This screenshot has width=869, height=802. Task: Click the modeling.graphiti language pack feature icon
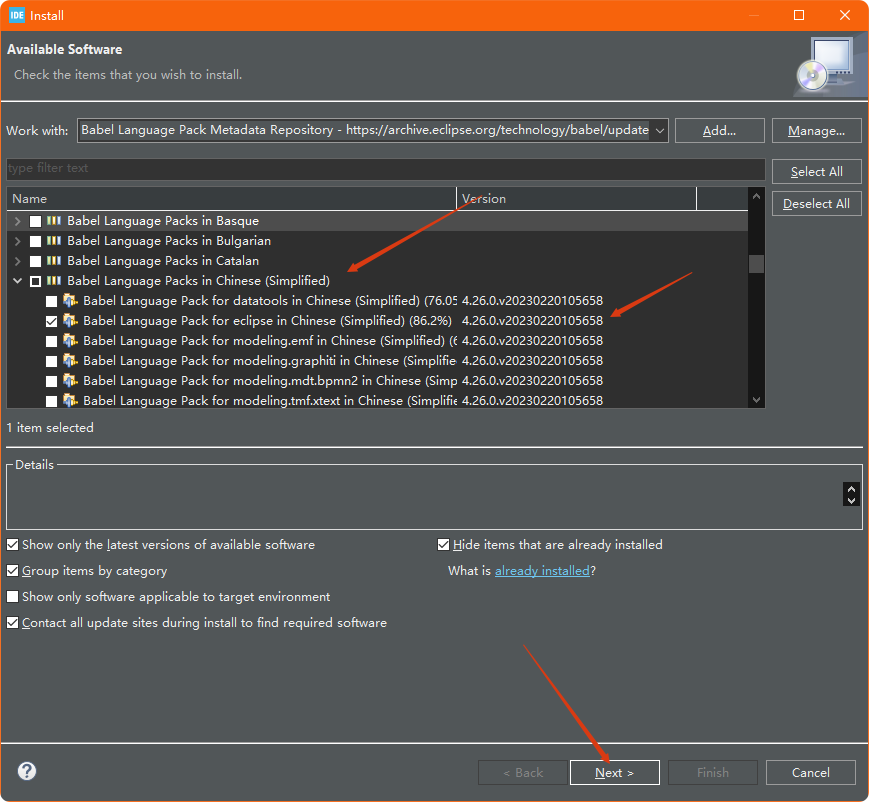pos(70,361)
